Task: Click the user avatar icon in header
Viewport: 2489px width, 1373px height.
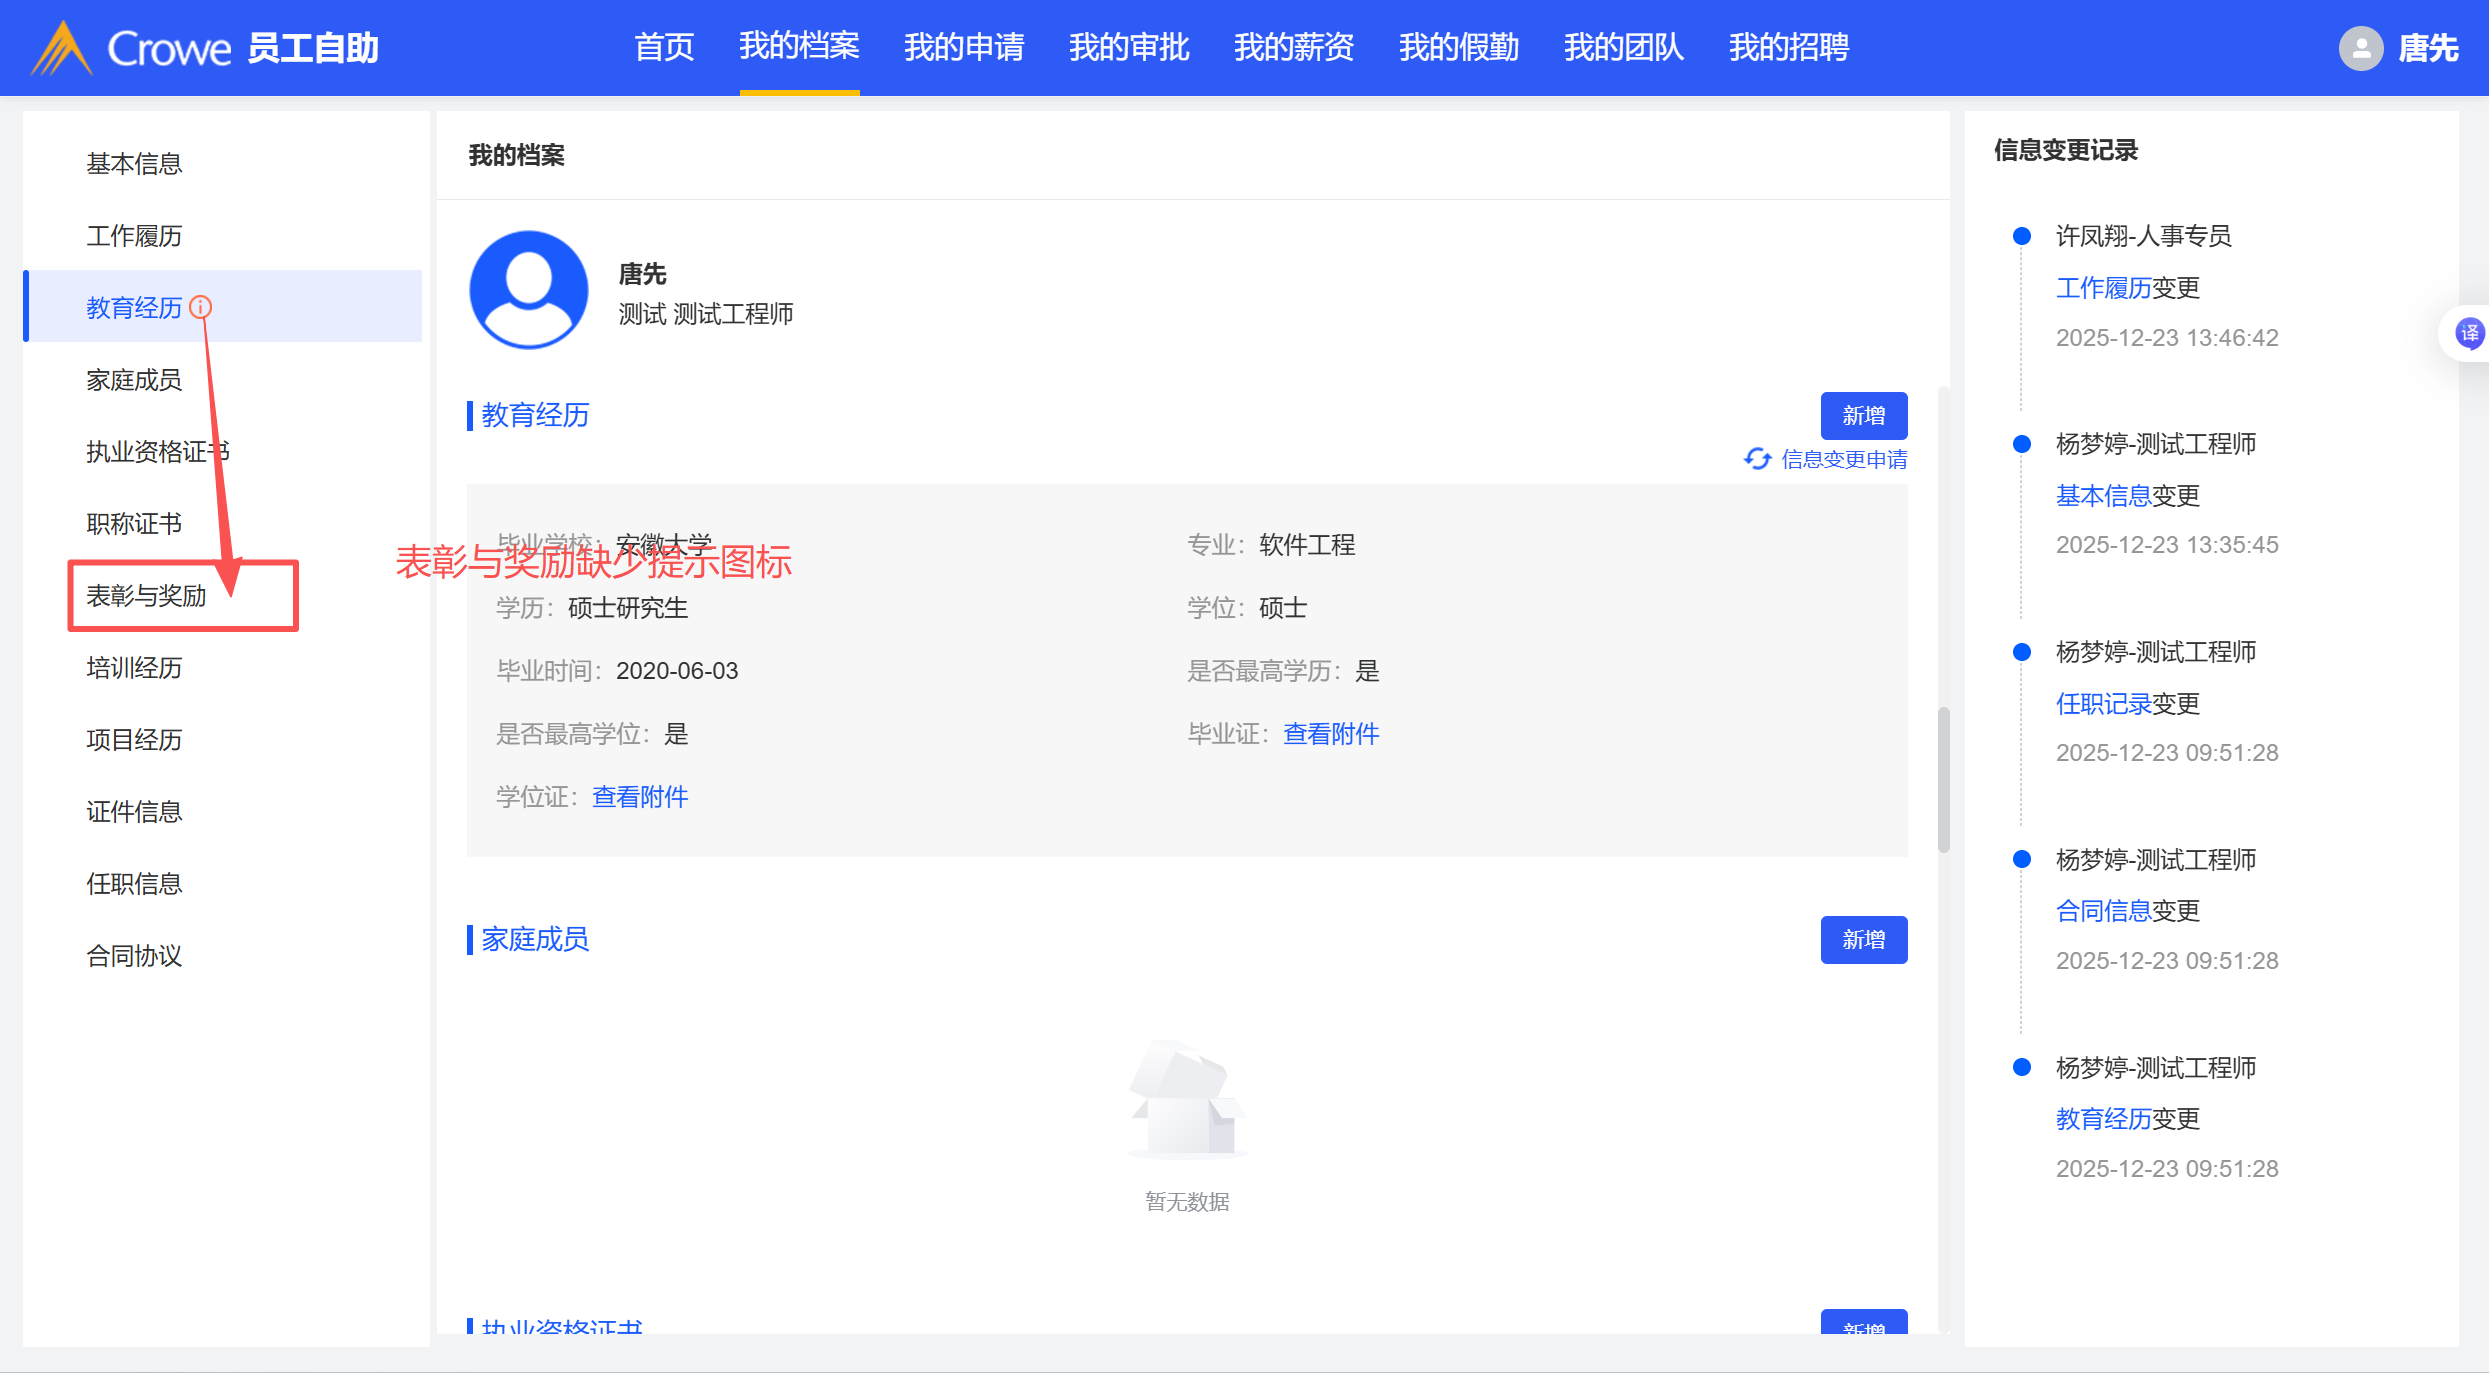Action: tap(2360, 48)
